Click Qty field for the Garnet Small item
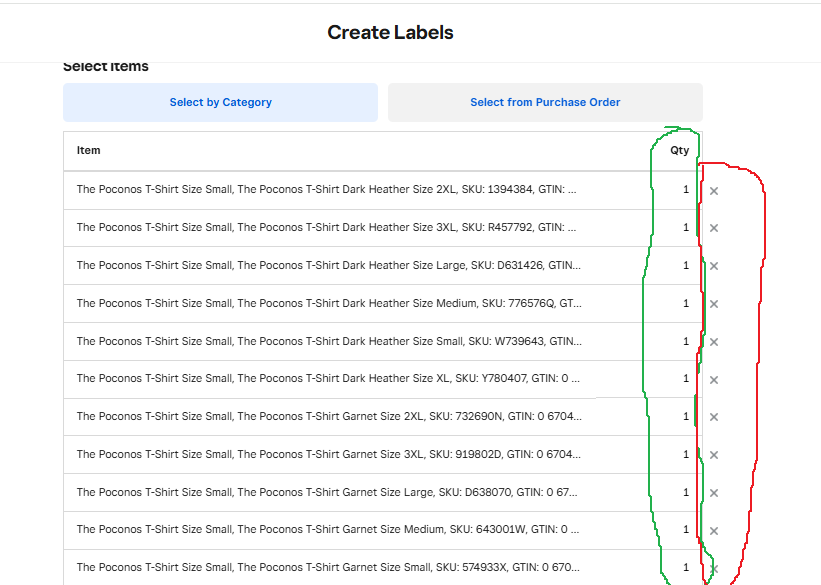The height and width of the screenshot is (585, 821). (685, 568)
